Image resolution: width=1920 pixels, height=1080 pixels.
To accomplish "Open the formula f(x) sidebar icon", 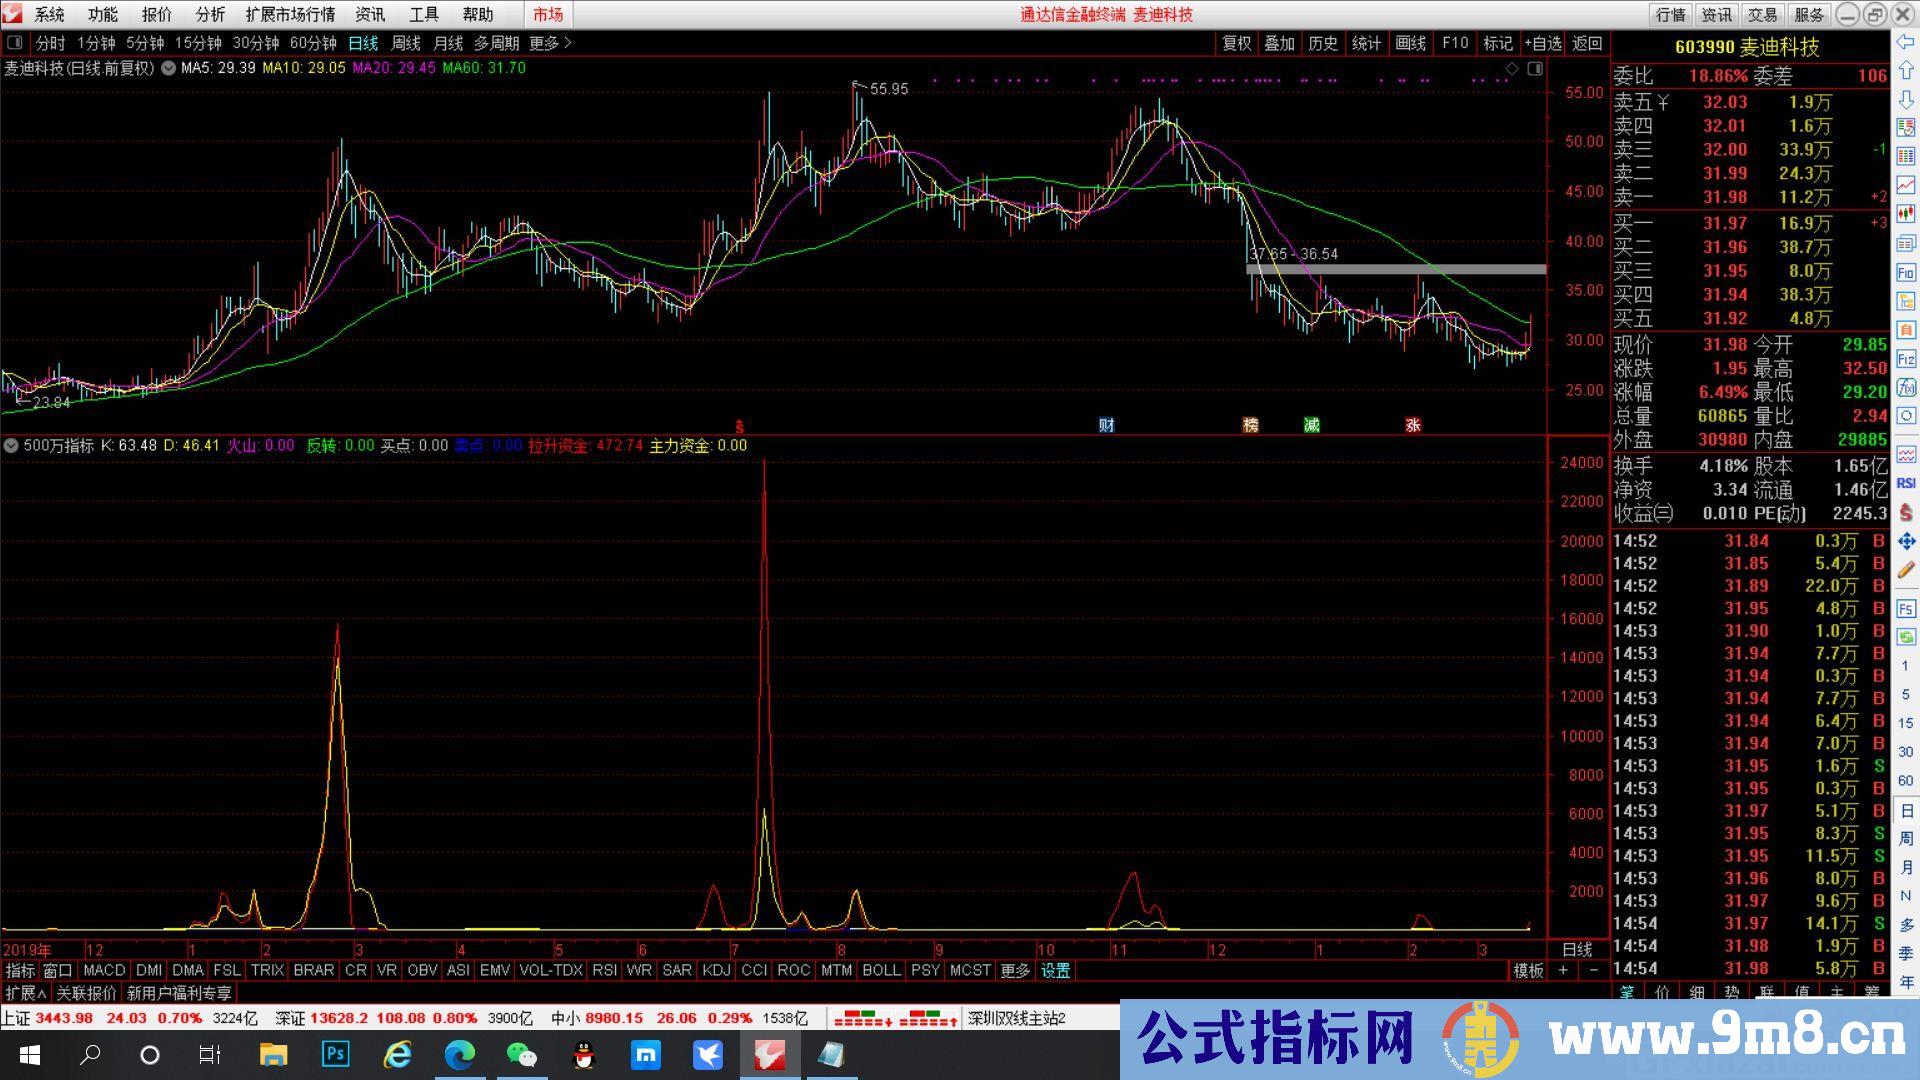I will point(1906,387).
